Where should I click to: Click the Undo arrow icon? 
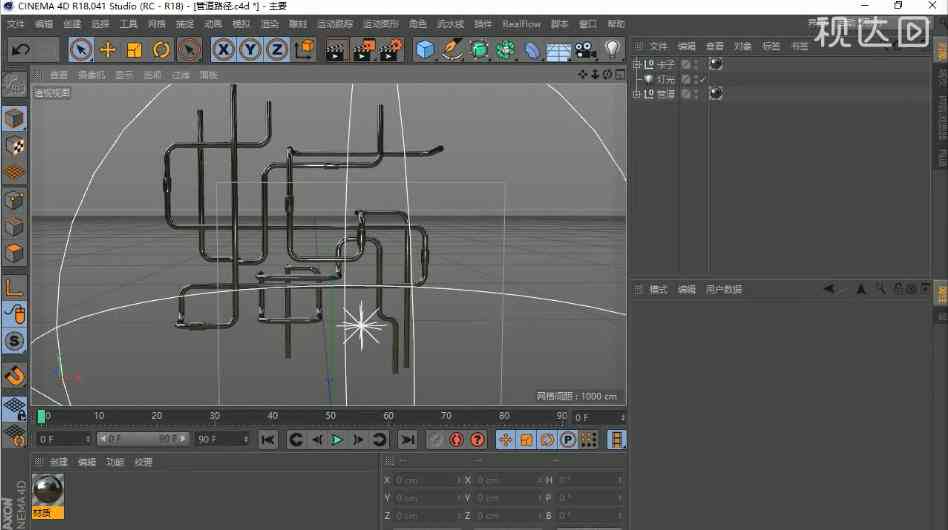click(x=21, y=49)
